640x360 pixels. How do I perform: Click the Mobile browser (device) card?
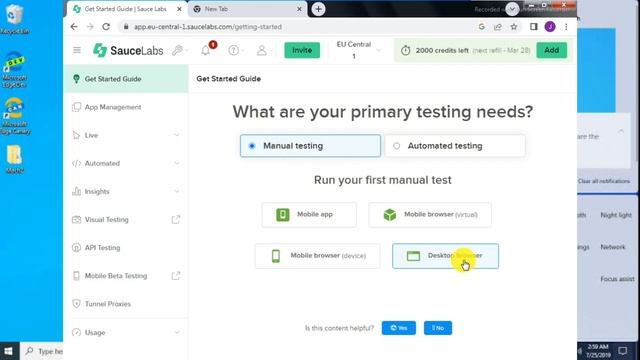tap(317, 256)
